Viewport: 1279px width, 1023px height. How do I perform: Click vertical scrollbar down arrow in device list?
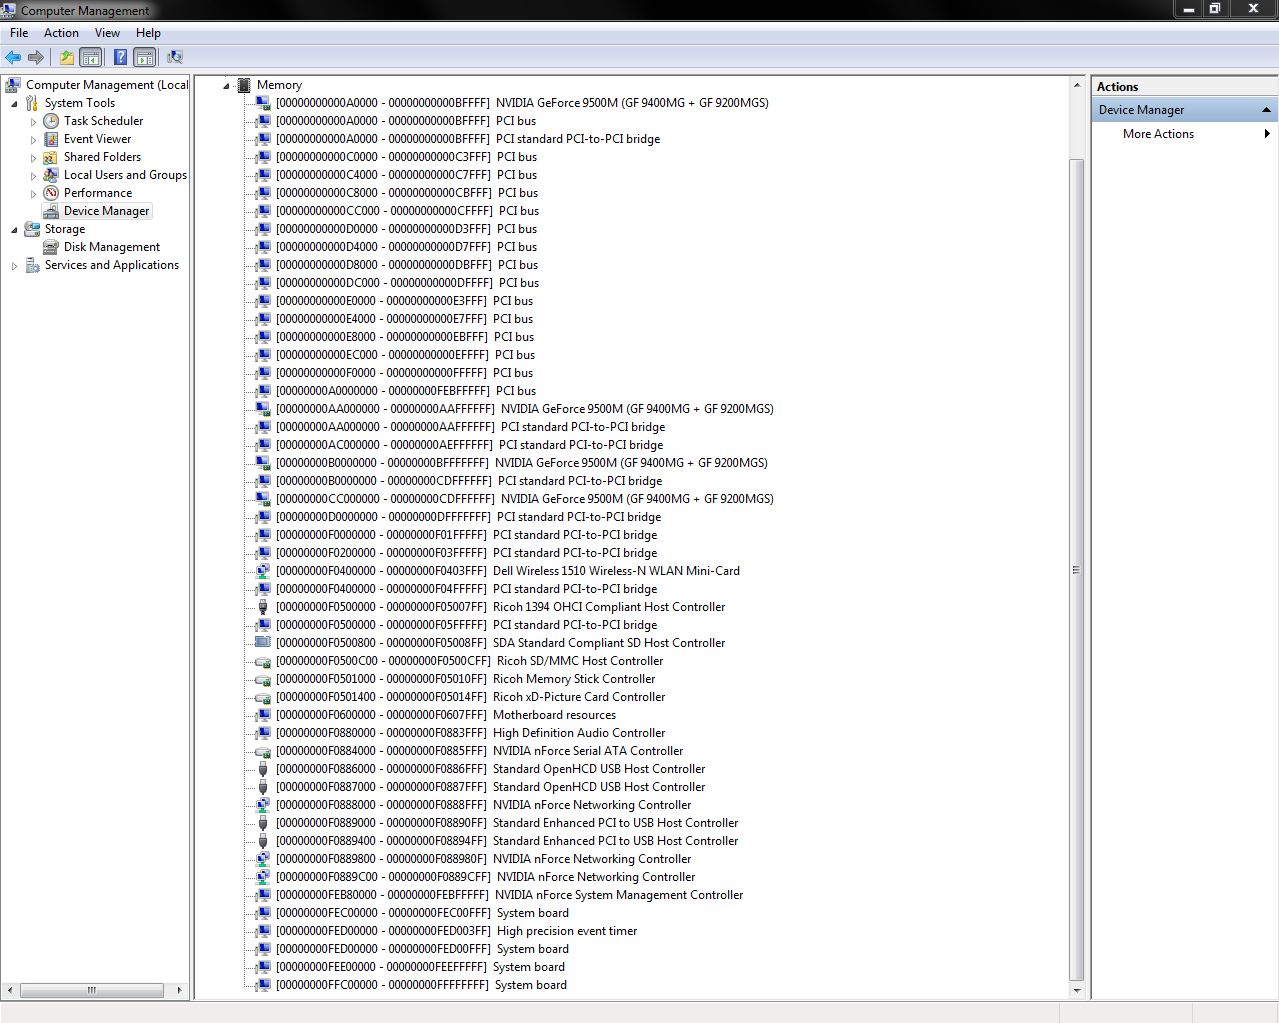(1077, 990)
